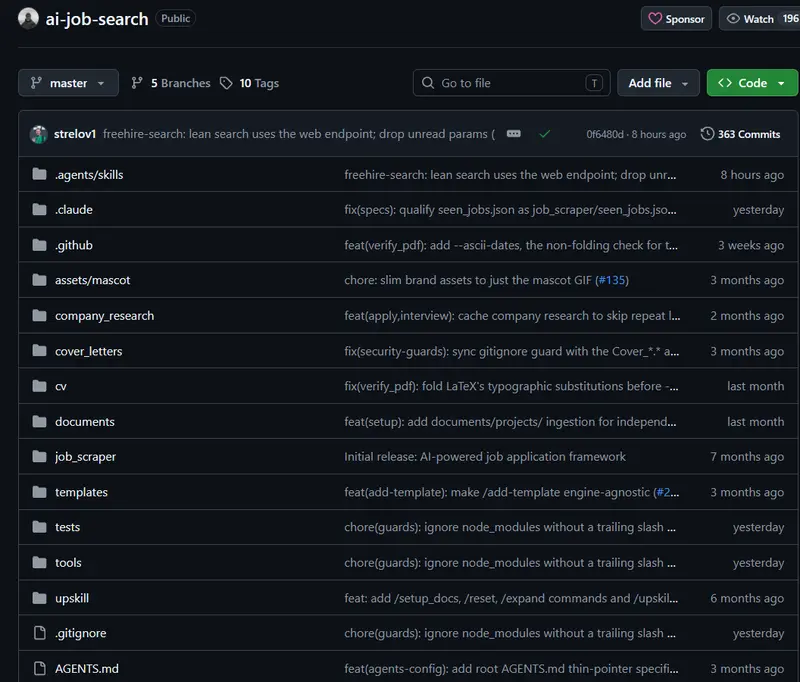Open the templates folder
The height and width of the screenshot is (682, 800).
[81, 492]
